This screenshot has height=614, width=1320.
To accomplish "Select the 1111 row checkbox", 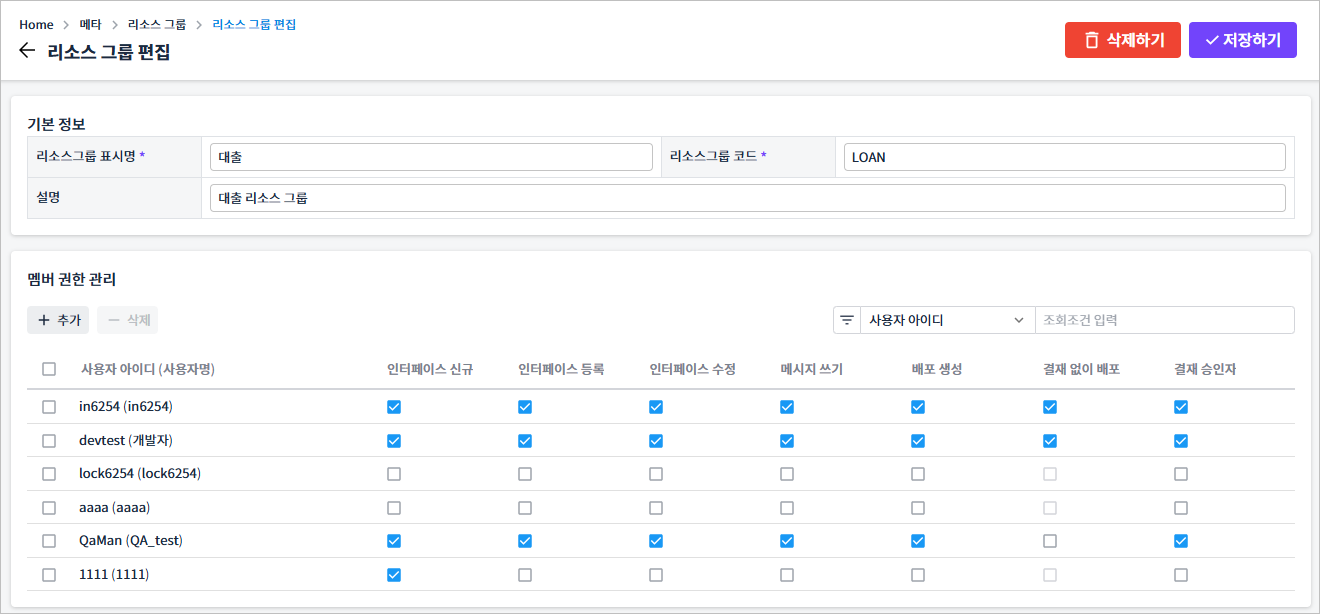I will pos(49,575).
